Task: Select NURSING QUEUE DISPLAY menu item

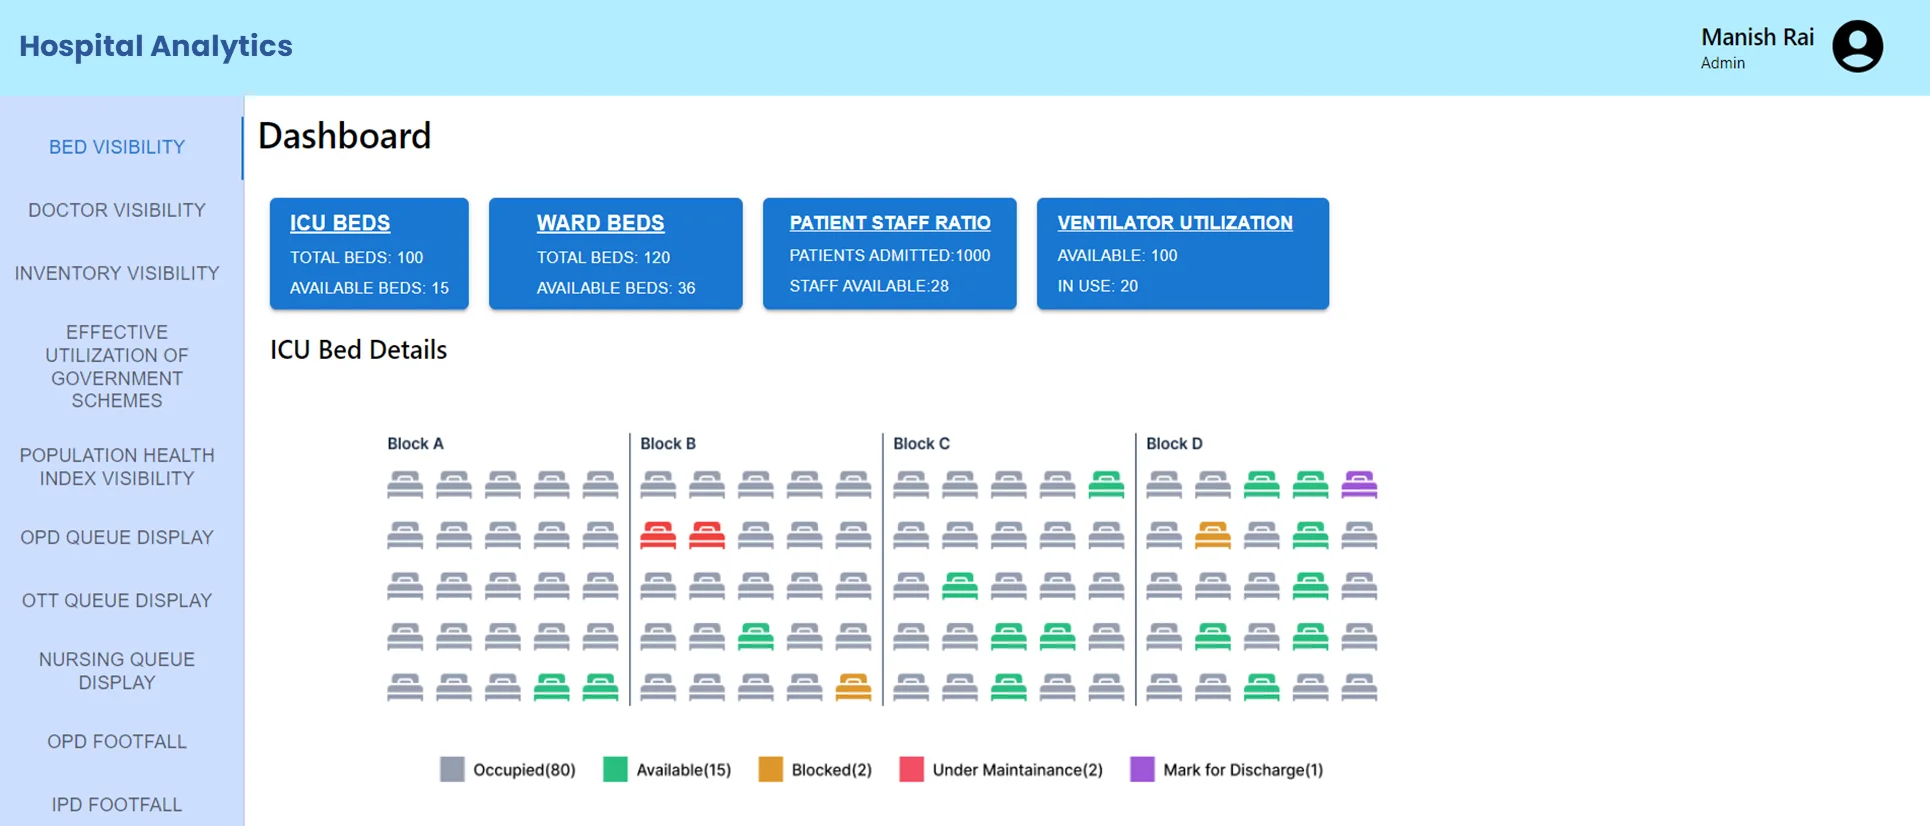Action: [117, 671]
